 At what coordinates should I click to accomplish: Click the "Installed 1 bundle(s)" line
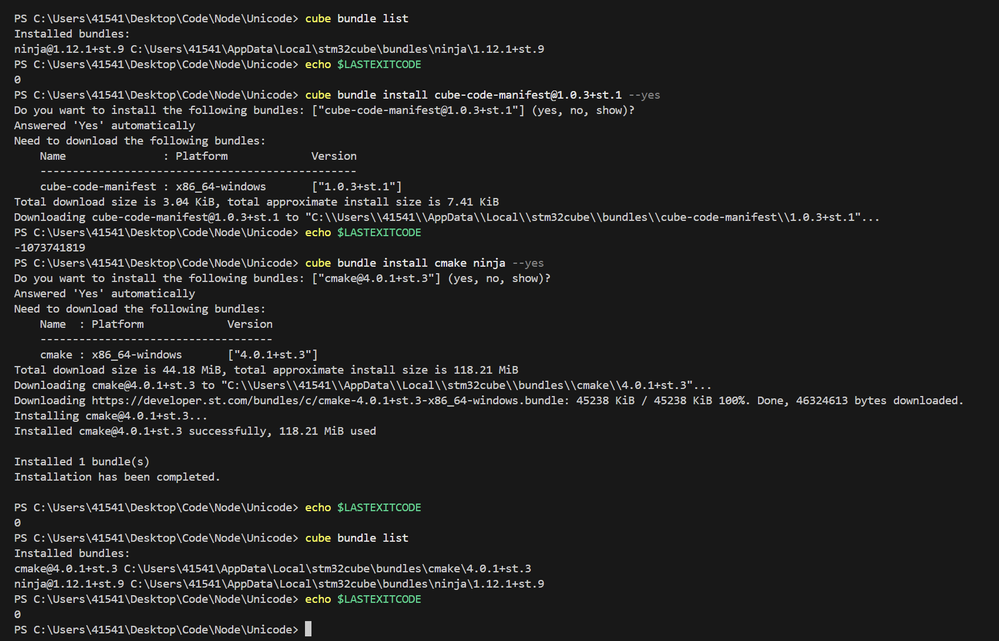click(x=82, y=462)
